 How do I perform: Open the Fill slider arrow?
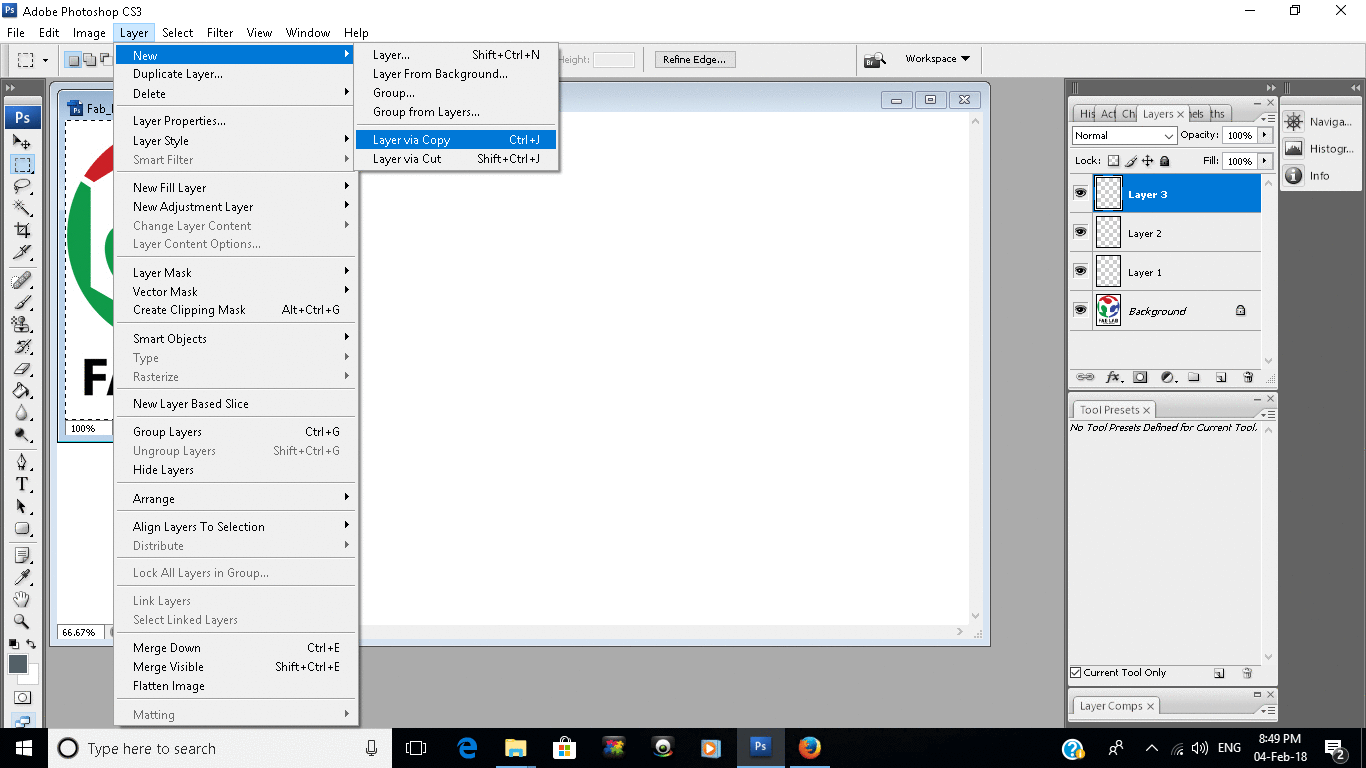point(1265,161)
